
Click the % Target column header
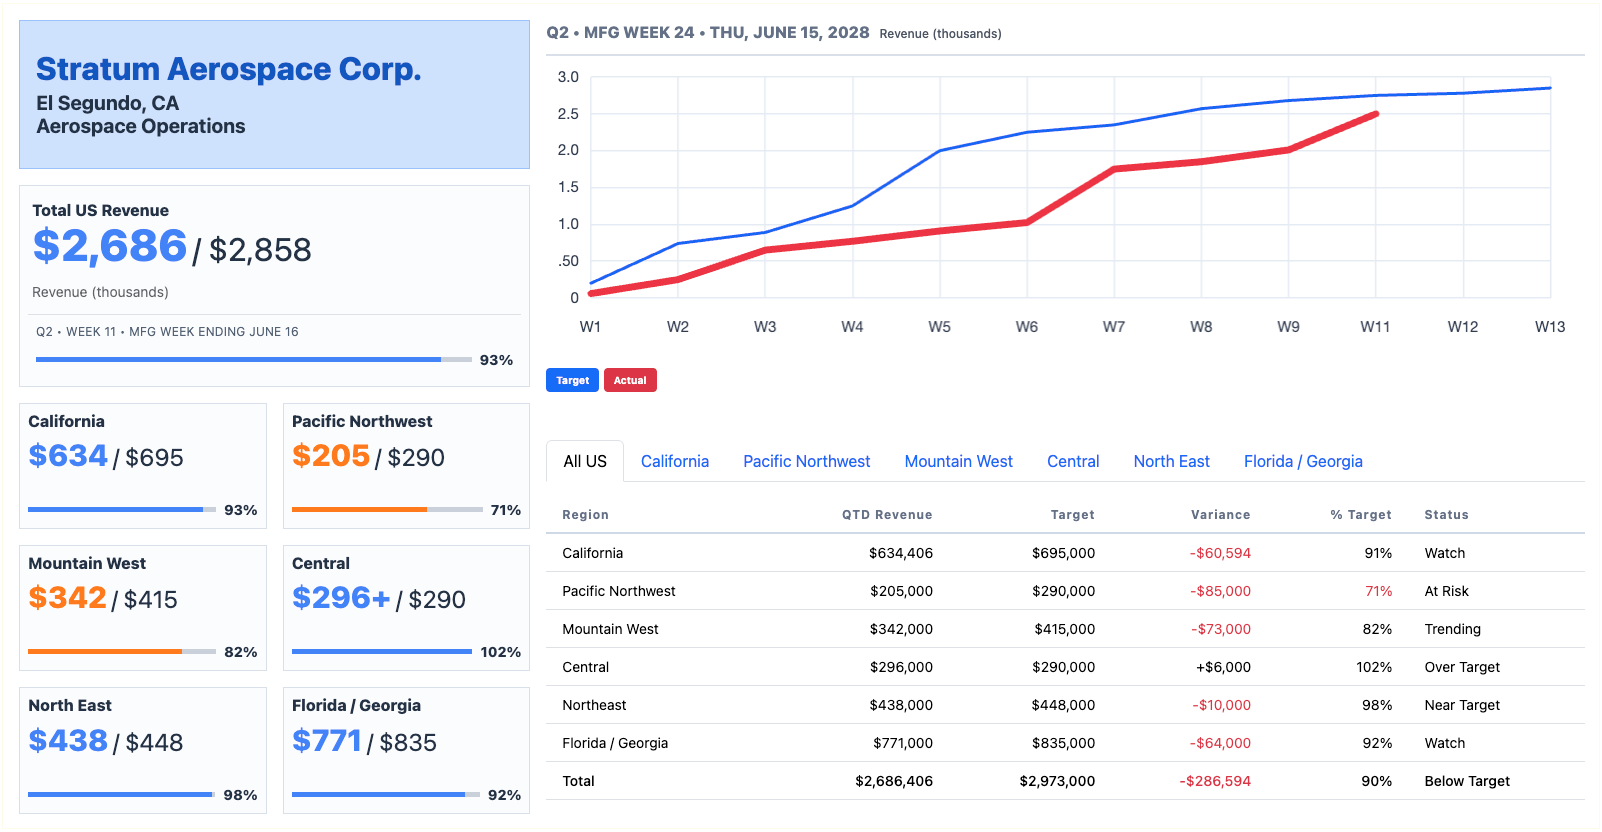pos(1361,515)
